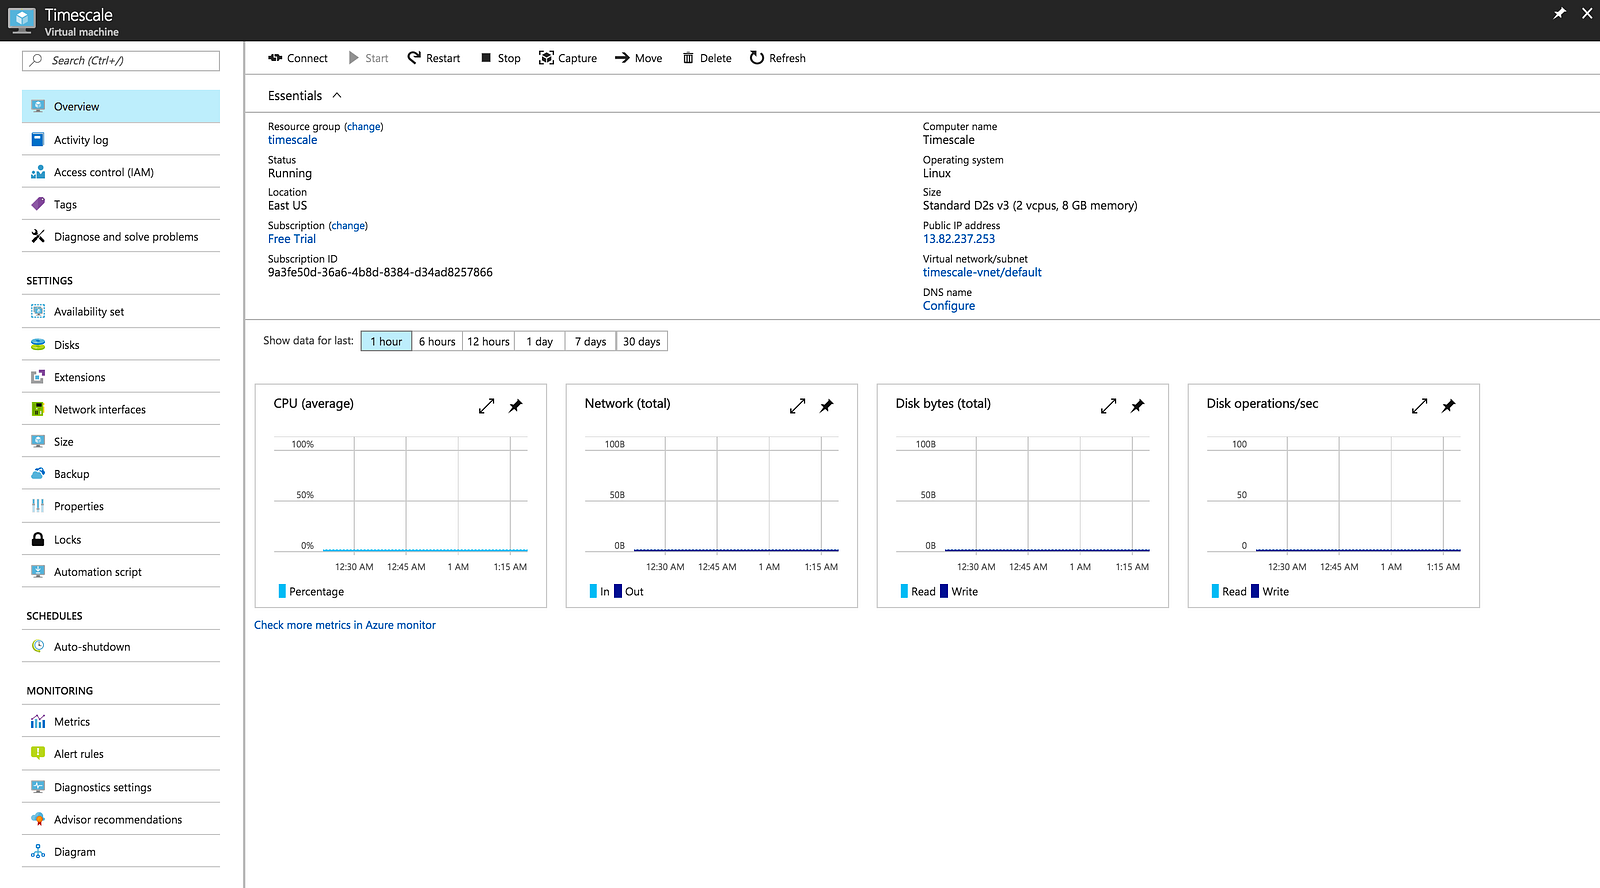Image resolution: width=1600 pixels, height=888 pixels.
Task: Show data for last 1 day
Action: click(x=540, y=341)
